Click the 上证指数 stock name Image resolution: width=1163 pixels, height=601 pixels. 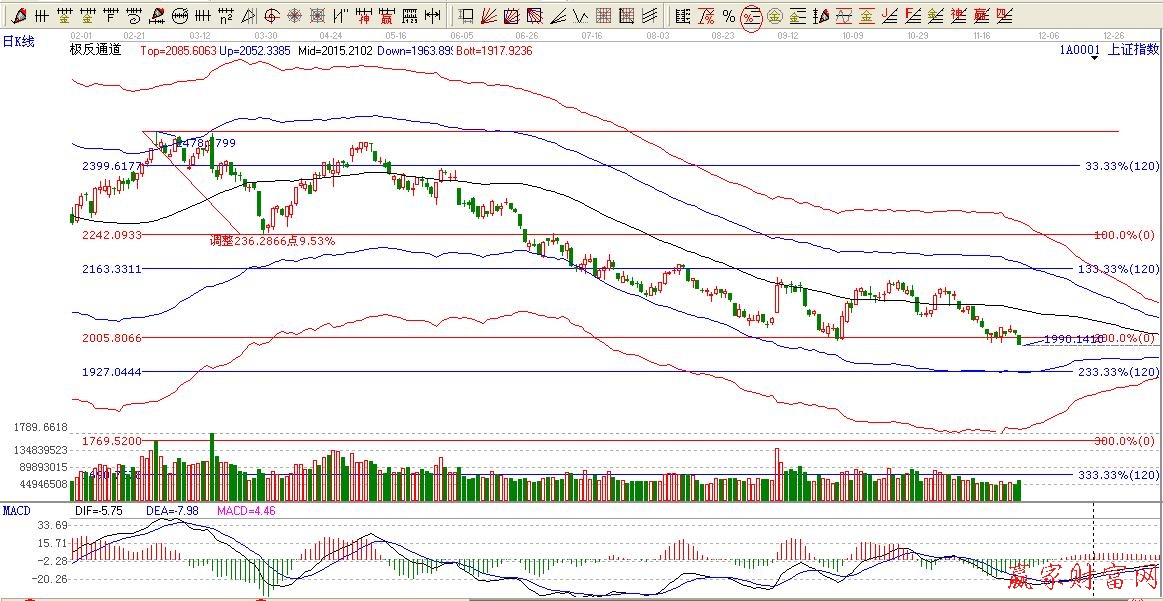pyautogui.click(x=1131, y=50)
